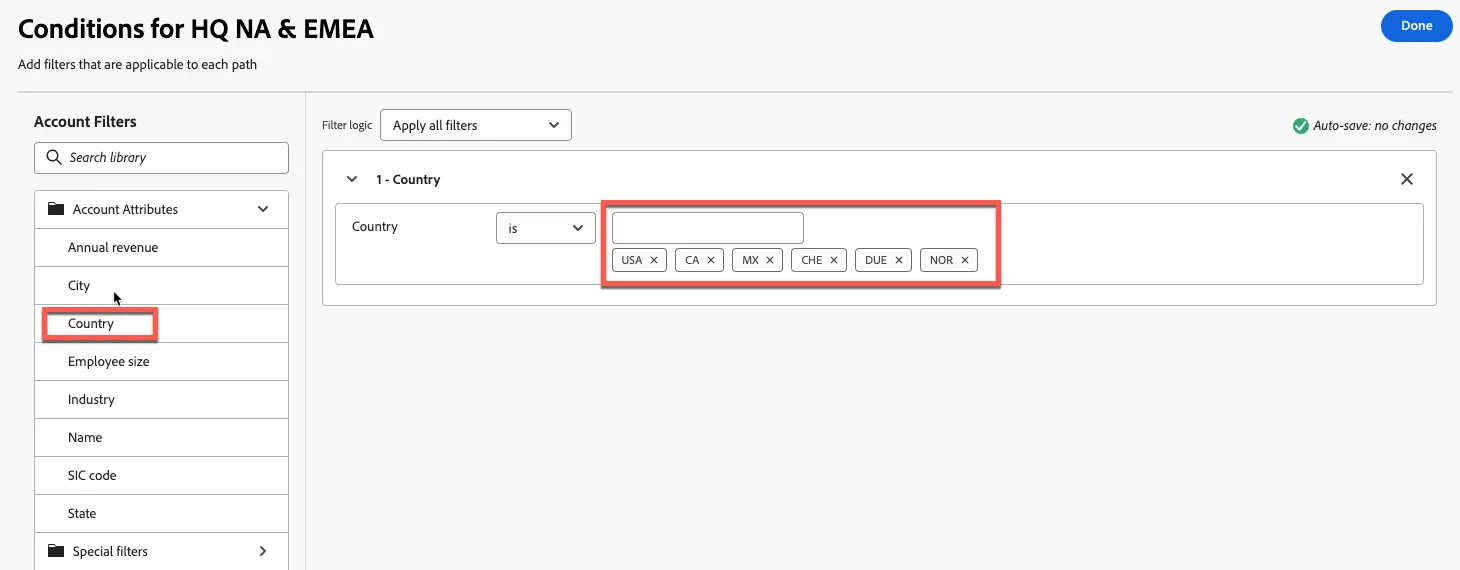1460x570 pixels.
Task: Remove the MX tag
Action: pyautogui.click(x=770, y=260)
